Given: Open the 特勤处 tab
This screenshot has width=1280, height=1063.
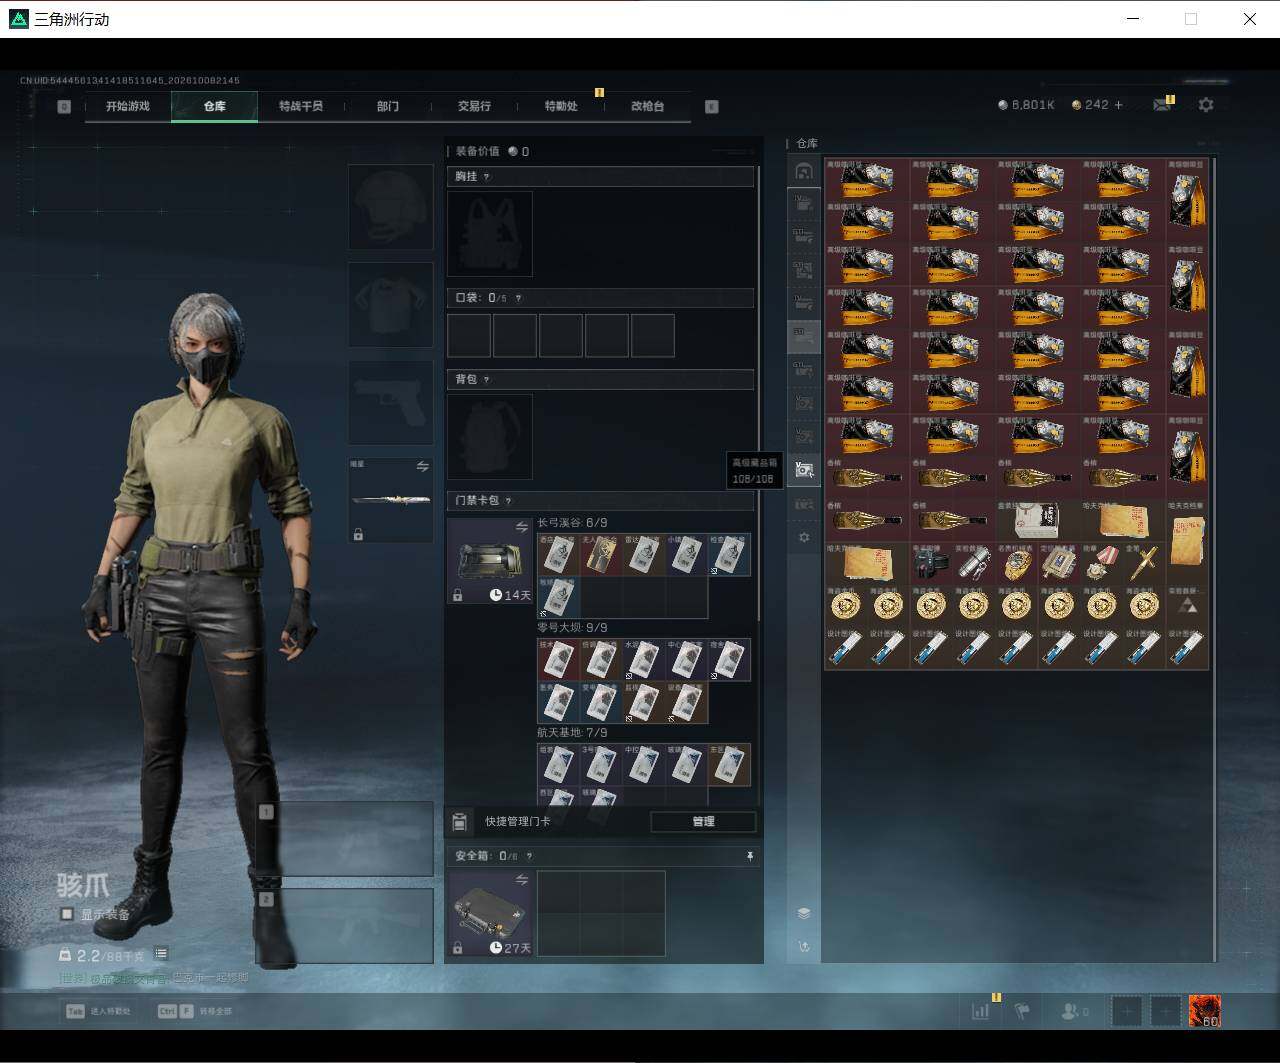Looking at the screenshot, I should (561, 106).
